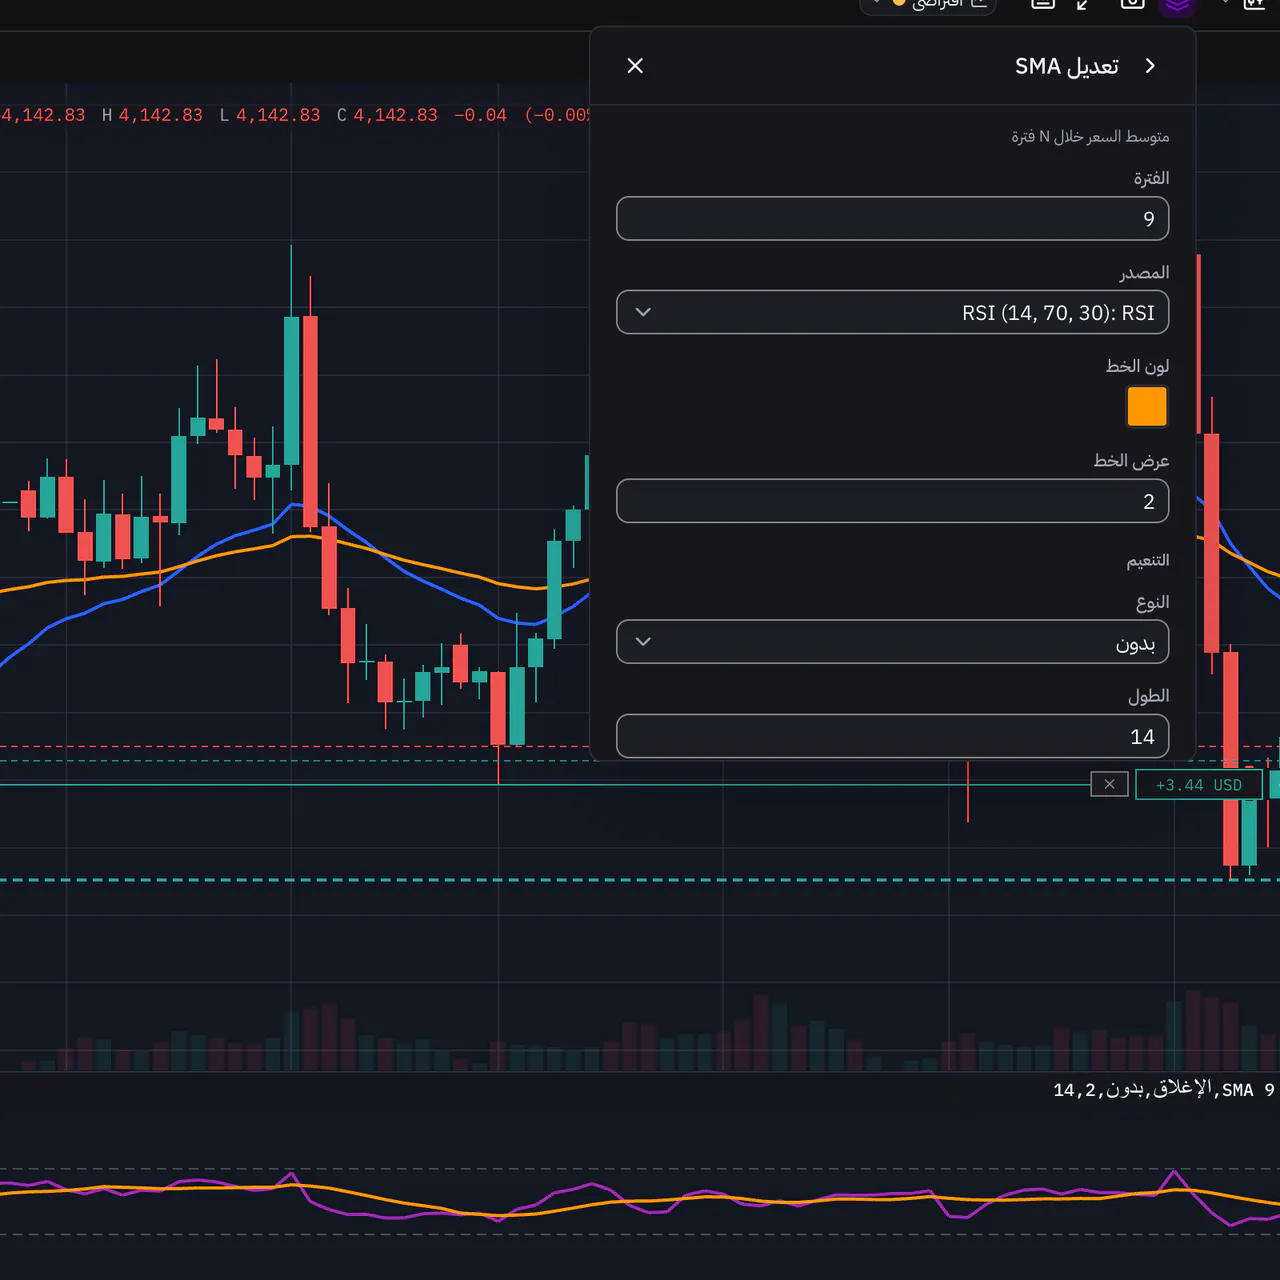Pick a new color from the orange لون الخط swatch

point(1147,407)
